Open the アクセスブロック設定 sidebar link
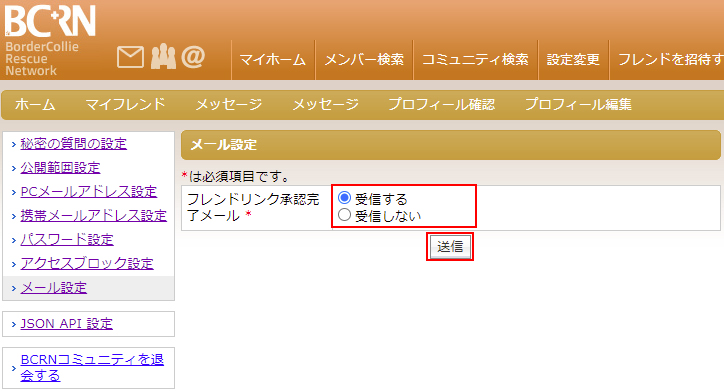The width and height of the screenshot is (724, 391). point(87,264)
